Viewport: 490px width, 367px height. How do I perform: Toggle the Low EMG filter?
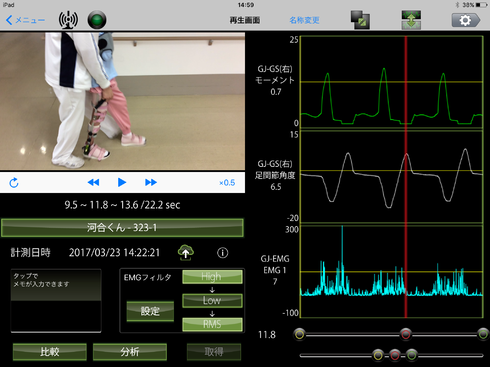(x=212, y=301)
